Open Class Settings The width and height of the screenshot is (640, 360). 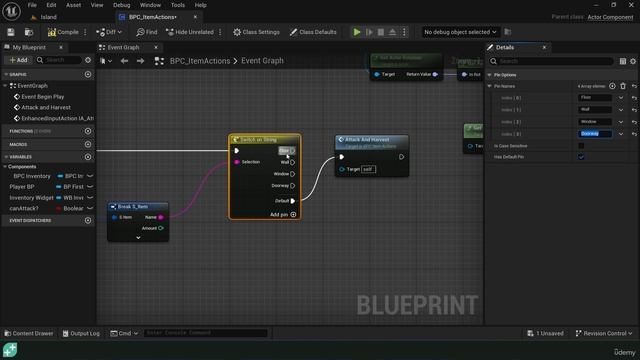(256, 32)
